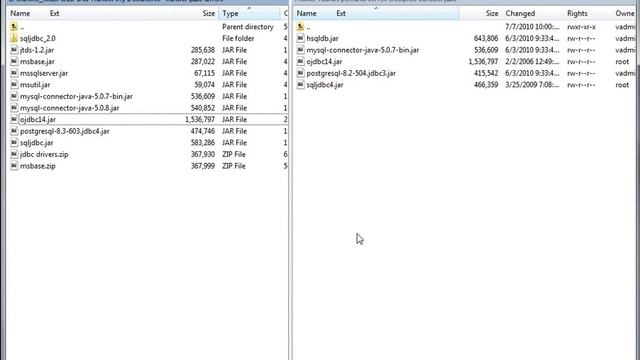Click the sqljdbc4.jar file icon
640x360 pixels.
300,85
